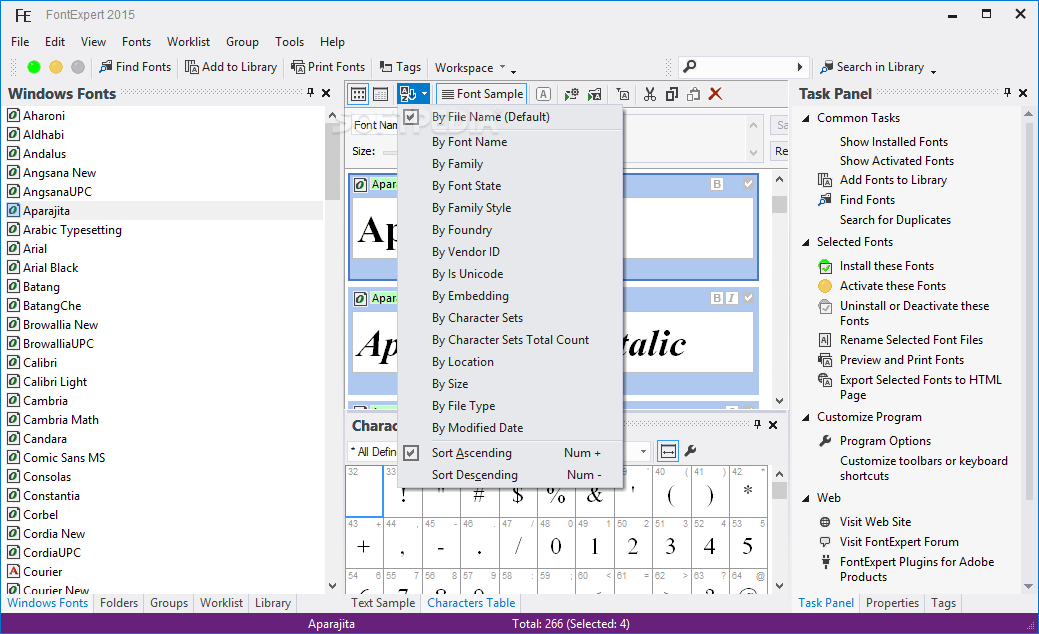Open the character set combo dropdown arrow
This screenshot has height=634, width=1039.
[x=643, y=452]
